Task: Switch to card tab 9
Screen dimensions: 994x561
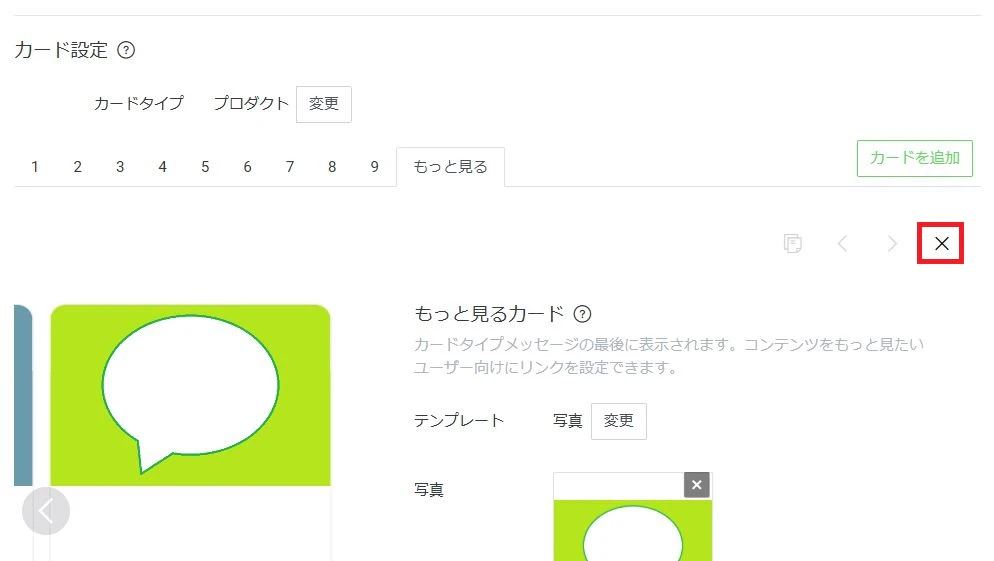Action: (x=375, y=167)
